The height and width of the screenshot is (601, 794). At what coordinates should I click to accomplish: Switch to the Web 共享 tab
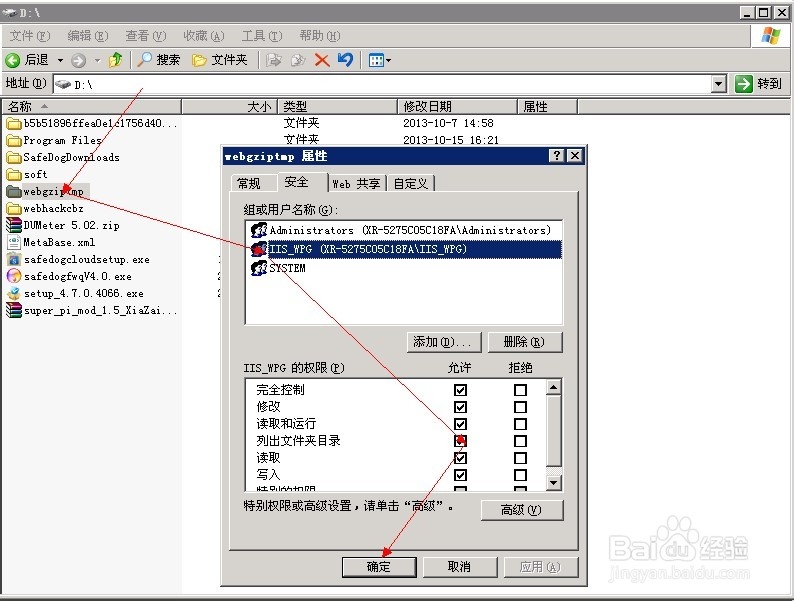click(356, 183)
